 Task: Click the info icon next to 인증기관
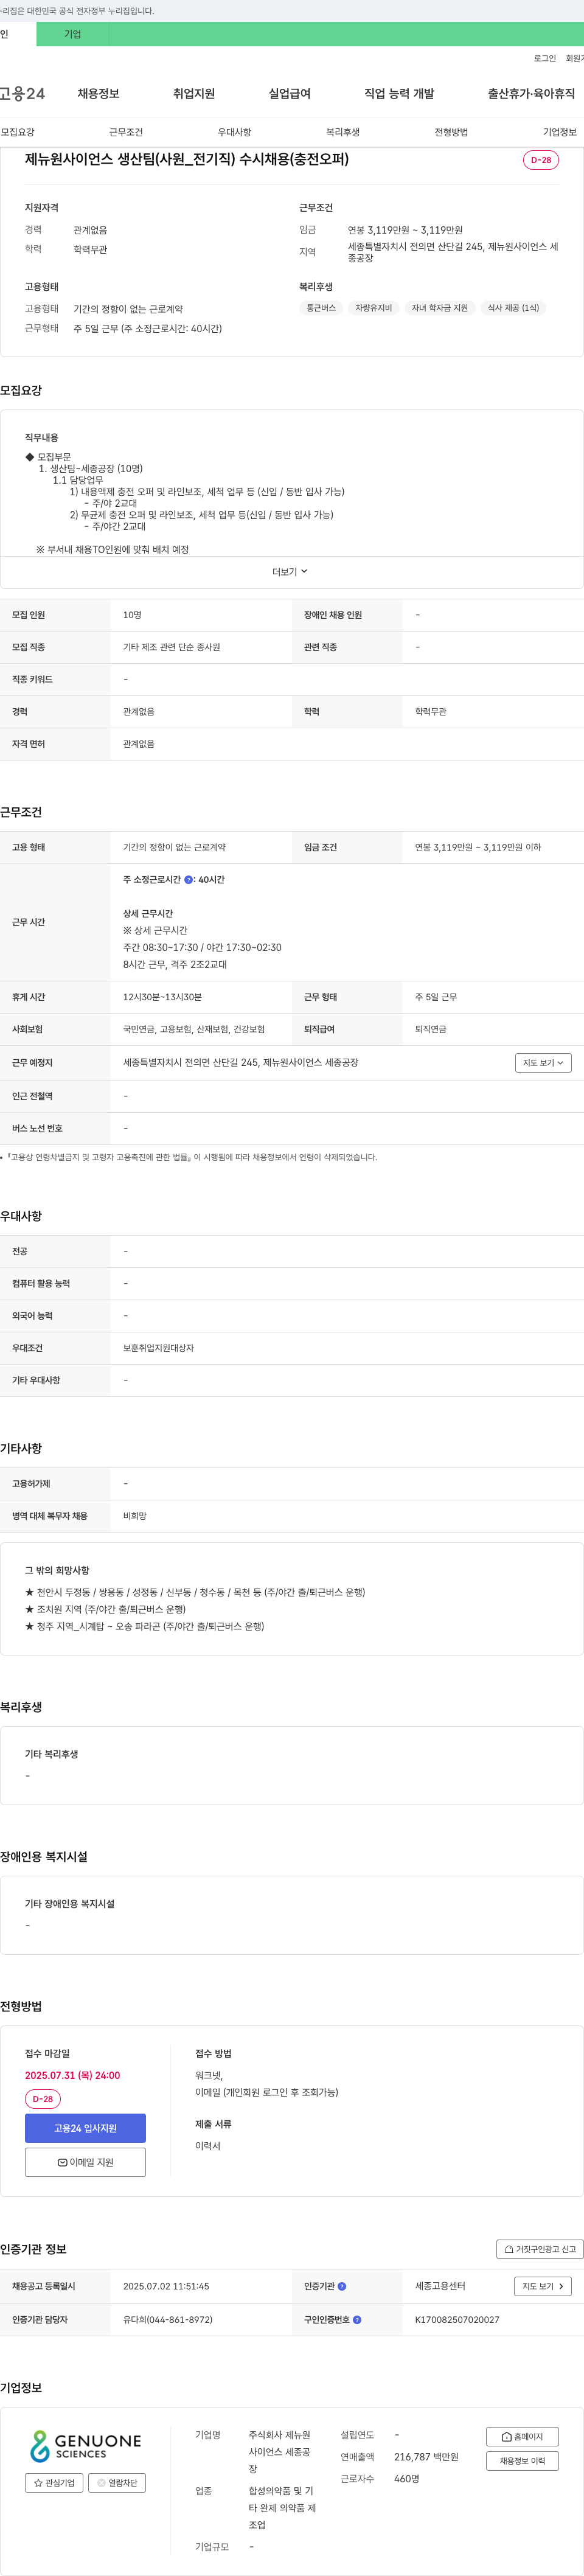coord(342,2286)
